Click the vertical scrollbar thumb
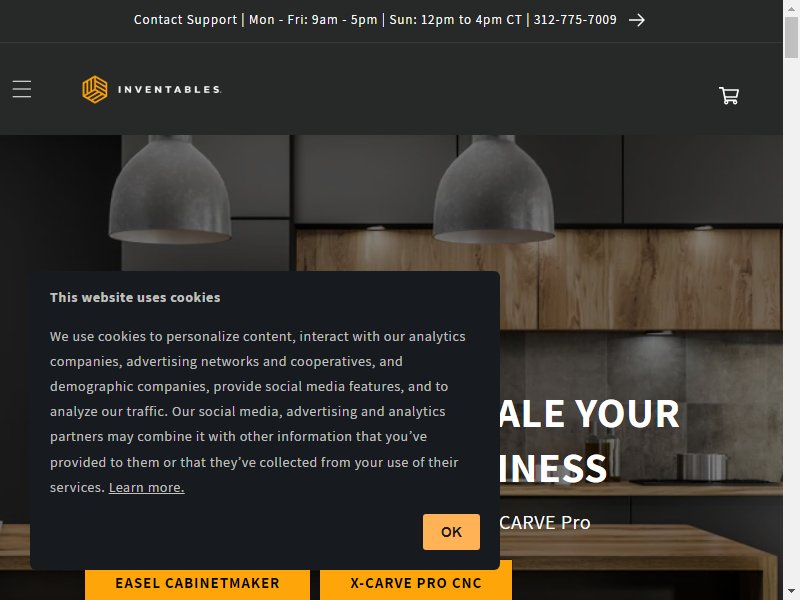Screen dimensions: 800x600 [x=791, y=38]
